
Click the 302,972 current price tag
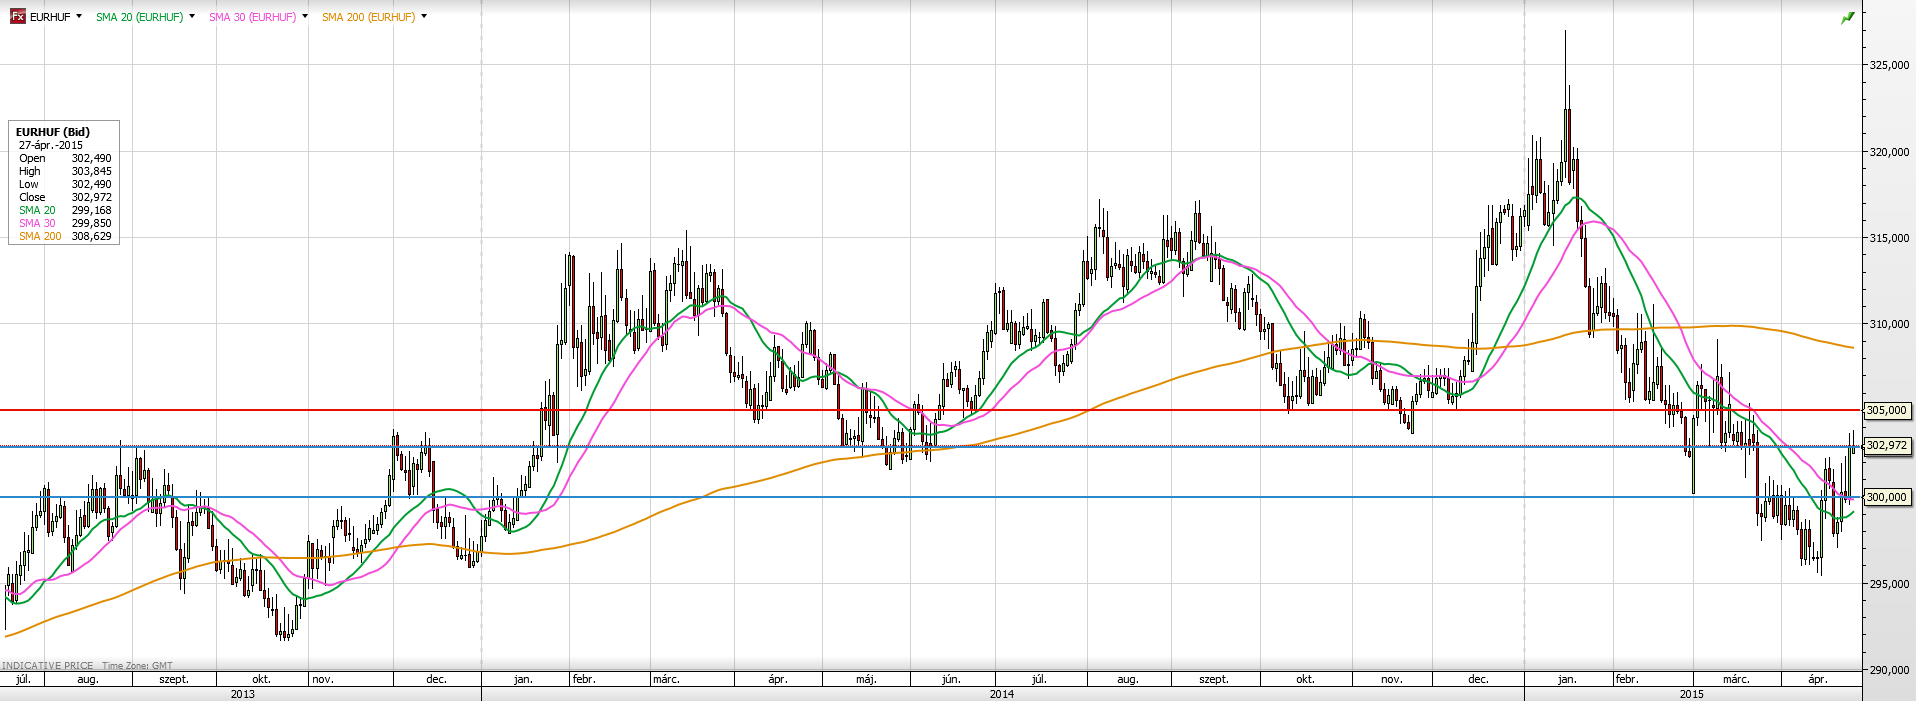click(x=1887, y=445)
